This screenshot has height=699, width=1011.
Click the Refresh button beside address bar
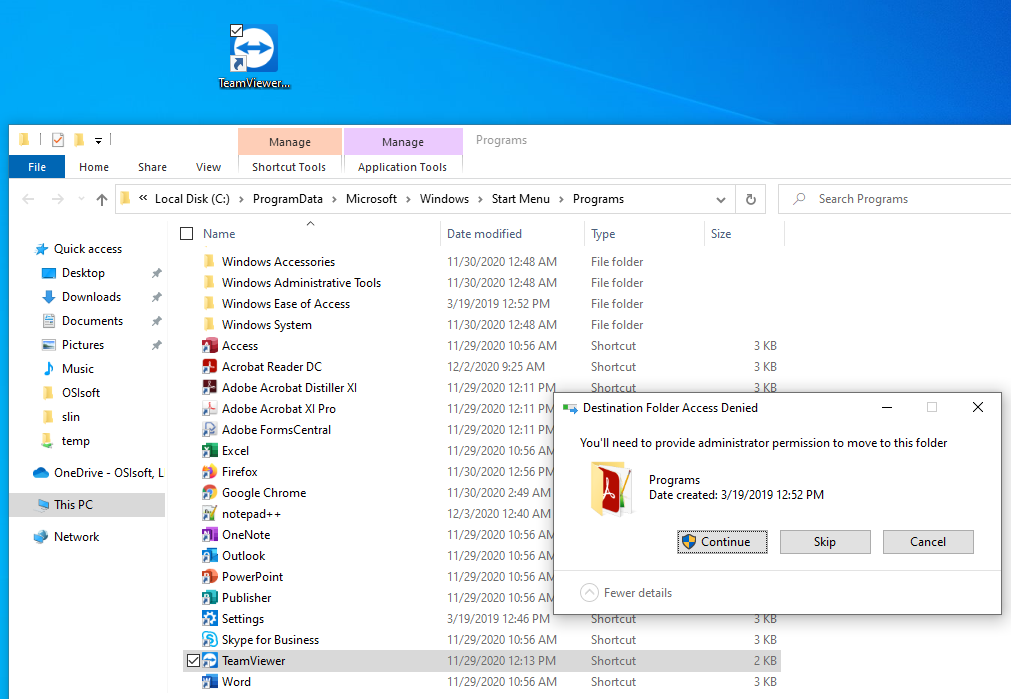click(750, 199)
